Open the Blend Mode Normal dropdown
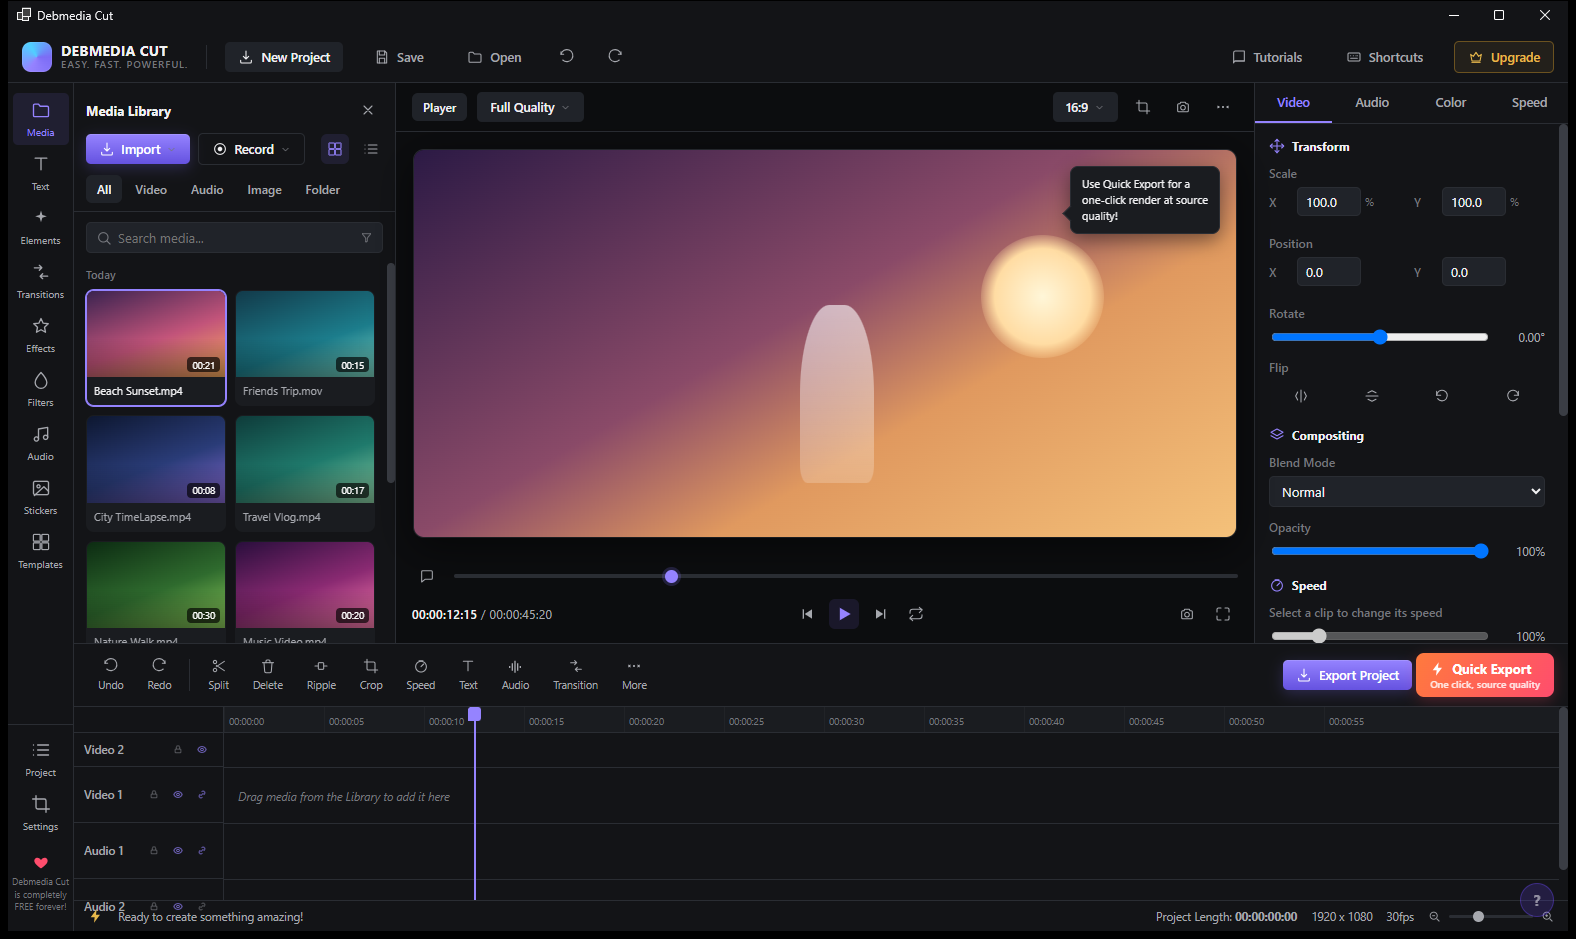This screenshot has height=939, width=1576. [1407, 492]
